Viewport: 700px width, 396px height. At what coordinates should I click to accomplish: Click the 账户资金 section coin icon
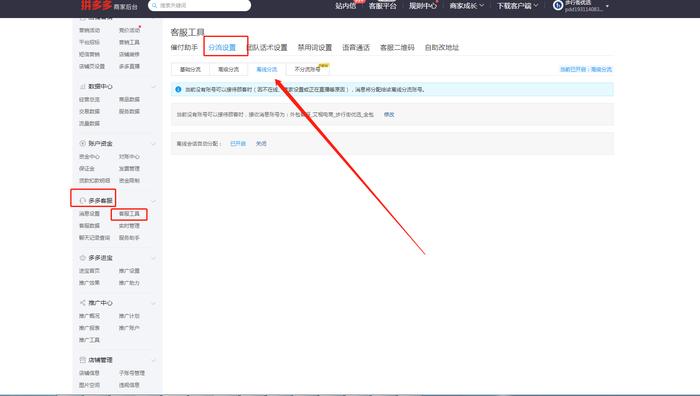(x=82, y=143)
